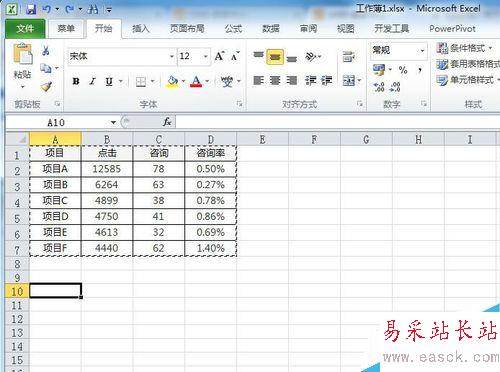Open the font name 宋体 dropdown
The image size is (500, 372).
tap(172, 56)
